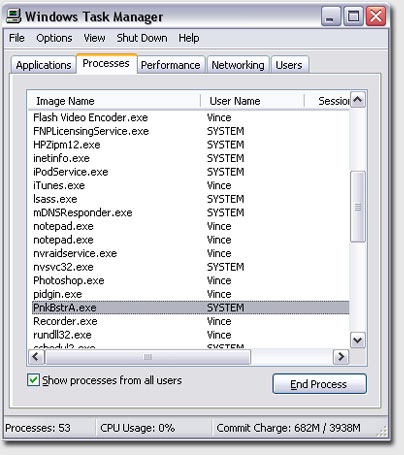The height and width of the screenshot is (455, 404).
Task: Sort by Image Name column header
Action: point(114,101)
